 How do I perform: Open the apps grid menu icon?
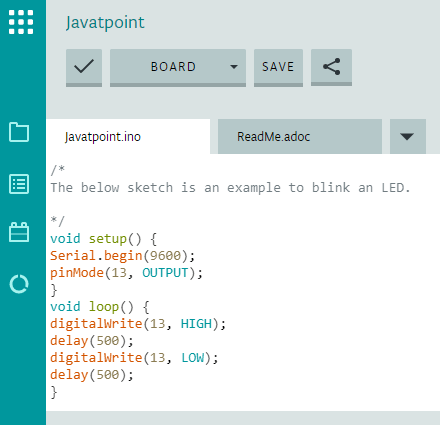coord(21,22)
